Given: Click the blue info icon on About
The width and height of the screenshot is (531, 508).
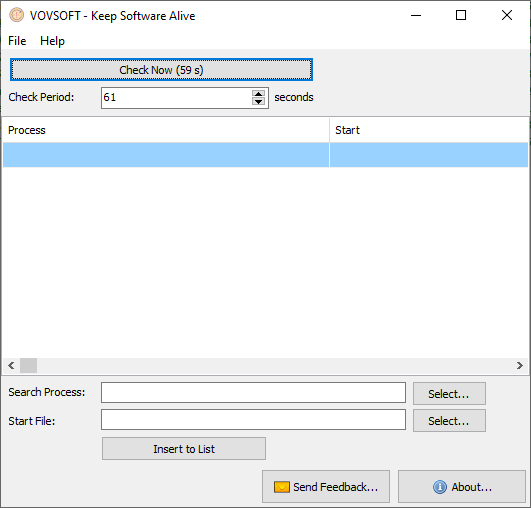Looking at the screenshot, I should pos(440,487).
